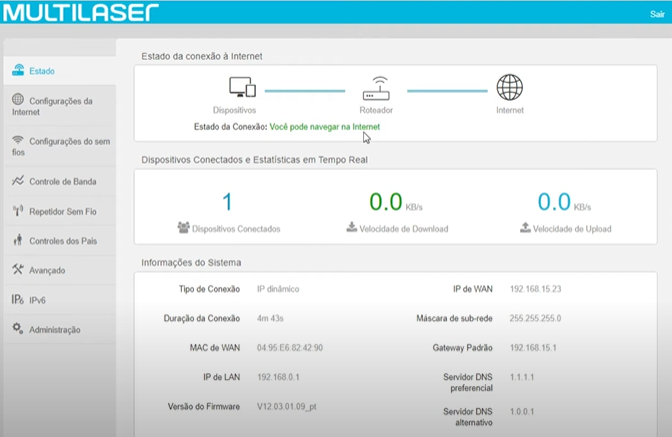672x437 pixels.
Task: Click the MULTILASER logo in header
Action: [81, 12]
